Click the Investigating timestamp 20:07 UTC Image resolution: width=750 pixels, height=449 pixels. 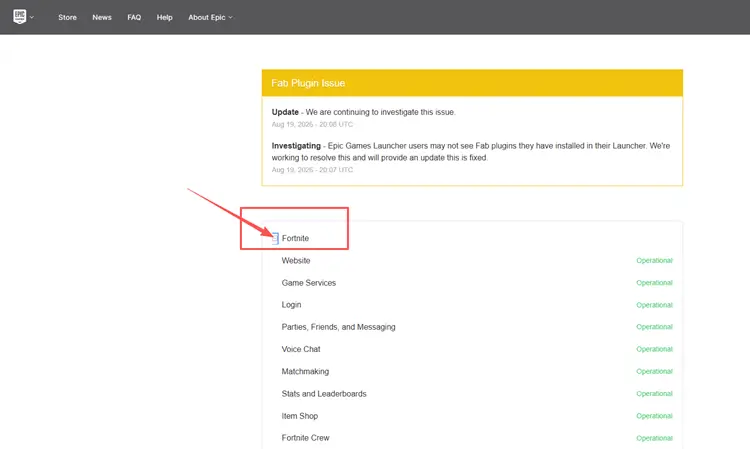pyautogui.click(x=312, y=170)
